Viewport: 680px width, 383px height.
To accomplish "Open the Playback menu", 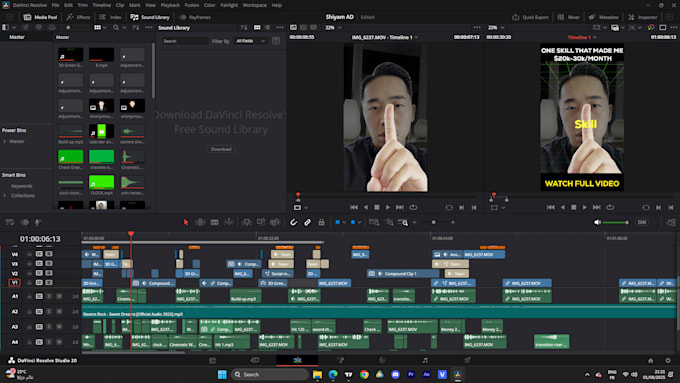I will point(170,5).
